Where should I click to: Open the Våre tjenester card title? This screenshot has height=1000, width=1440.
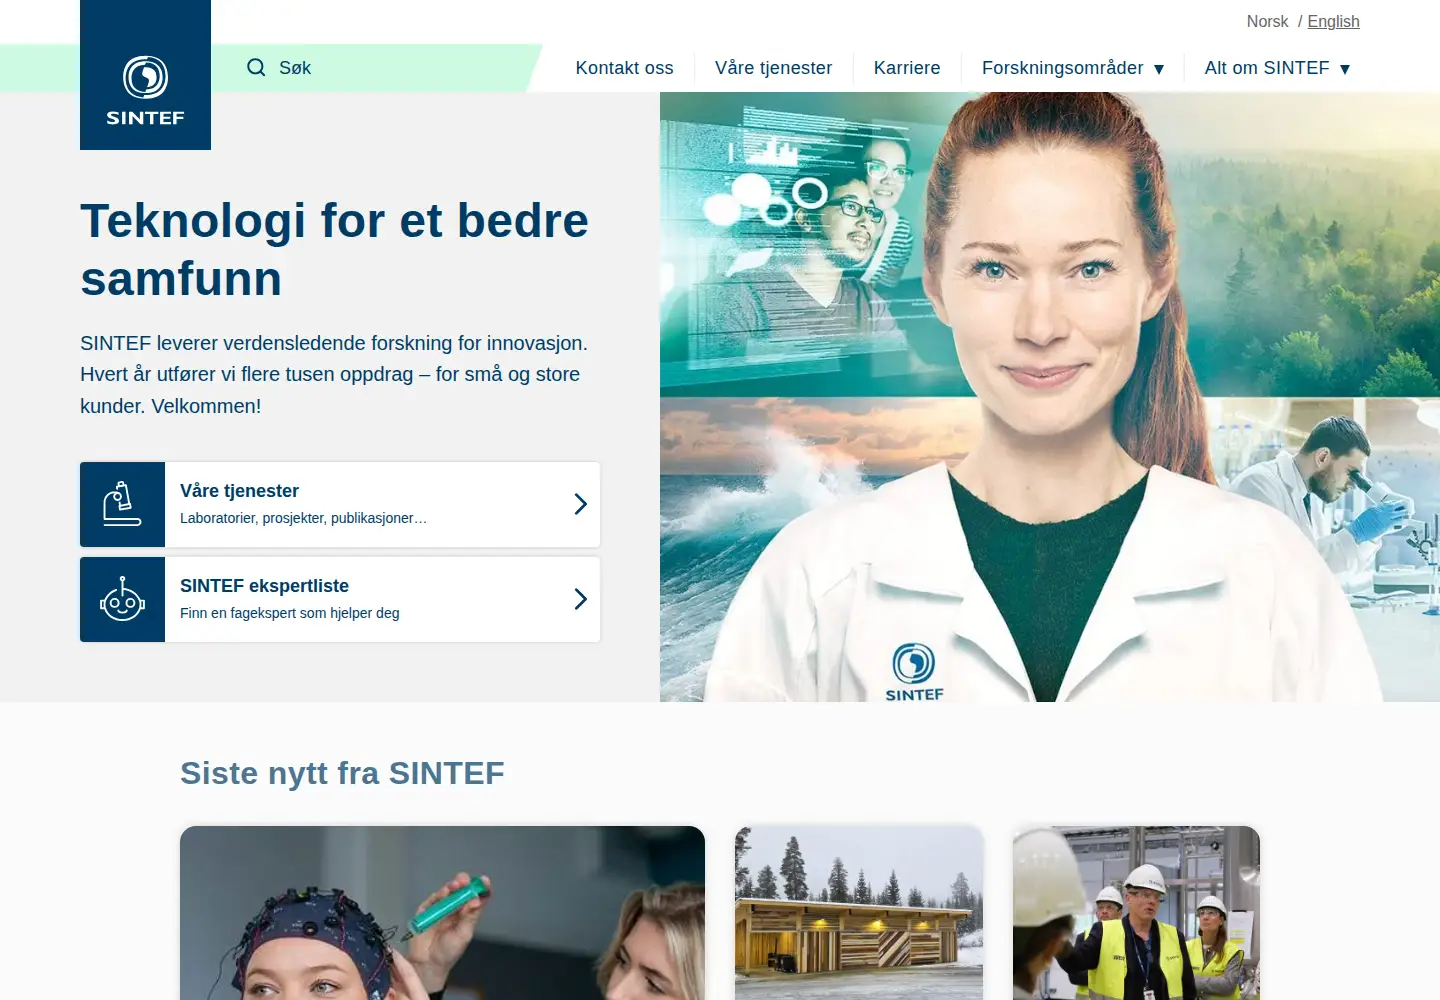tap(239, 491)
